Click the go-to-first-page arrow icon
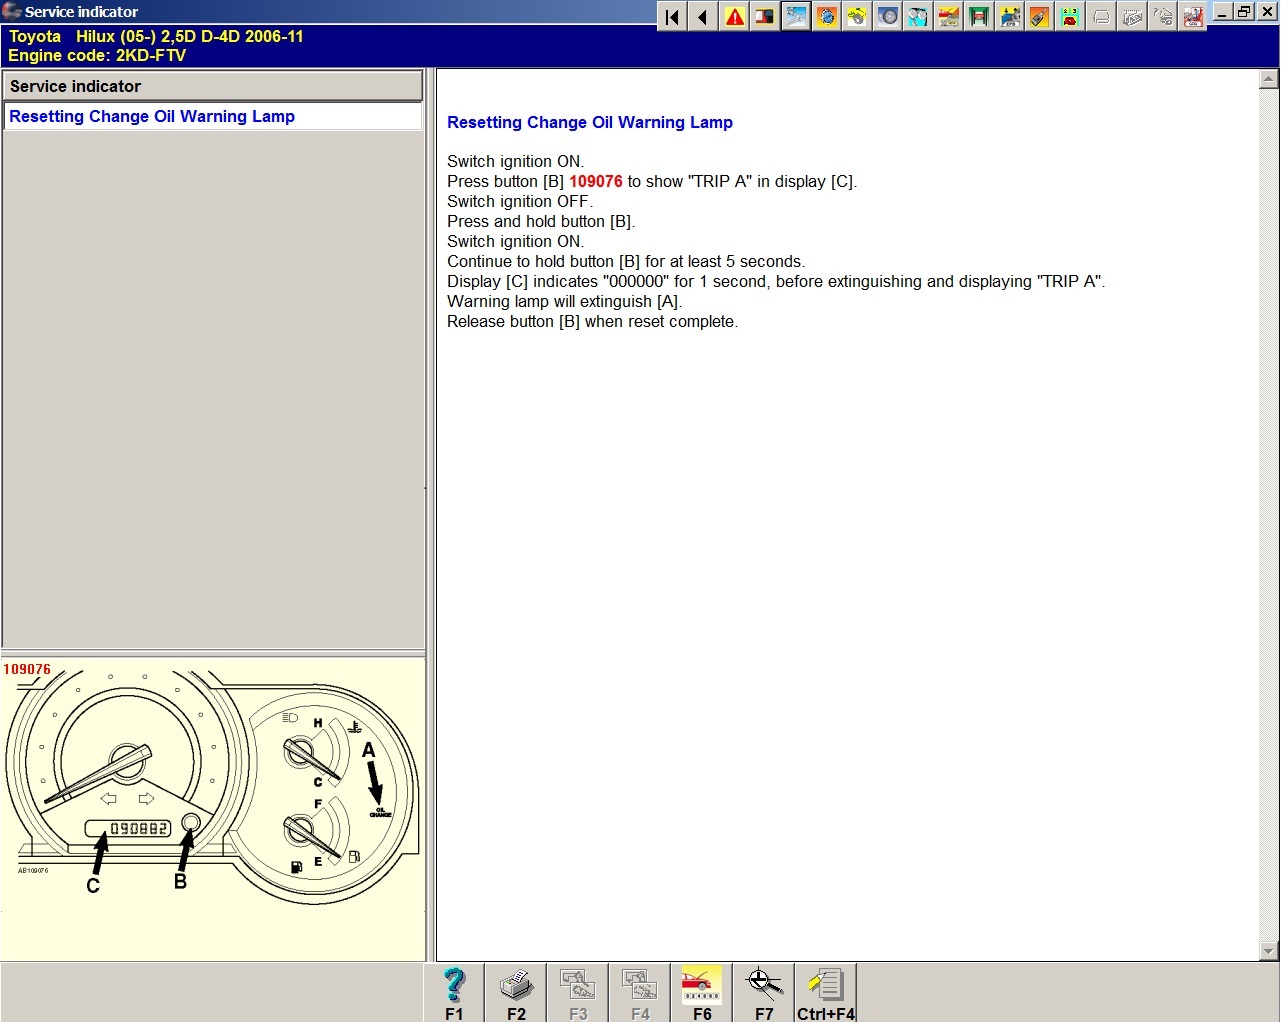This screenshot has width=1281, height=1022. click(x=672, y=17)
